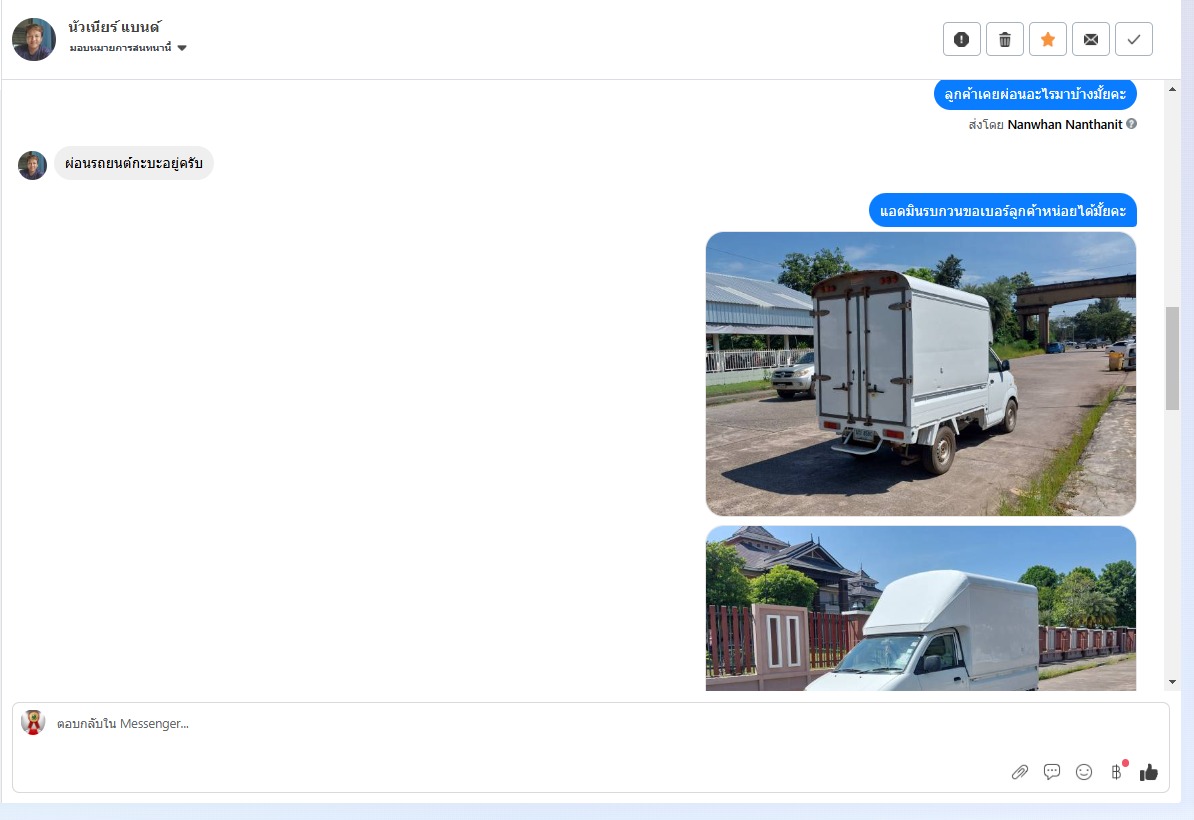The image size is (1194, 820).
Task: Mark conversation as spam with exclamation icon
Action: pos(962,40)
